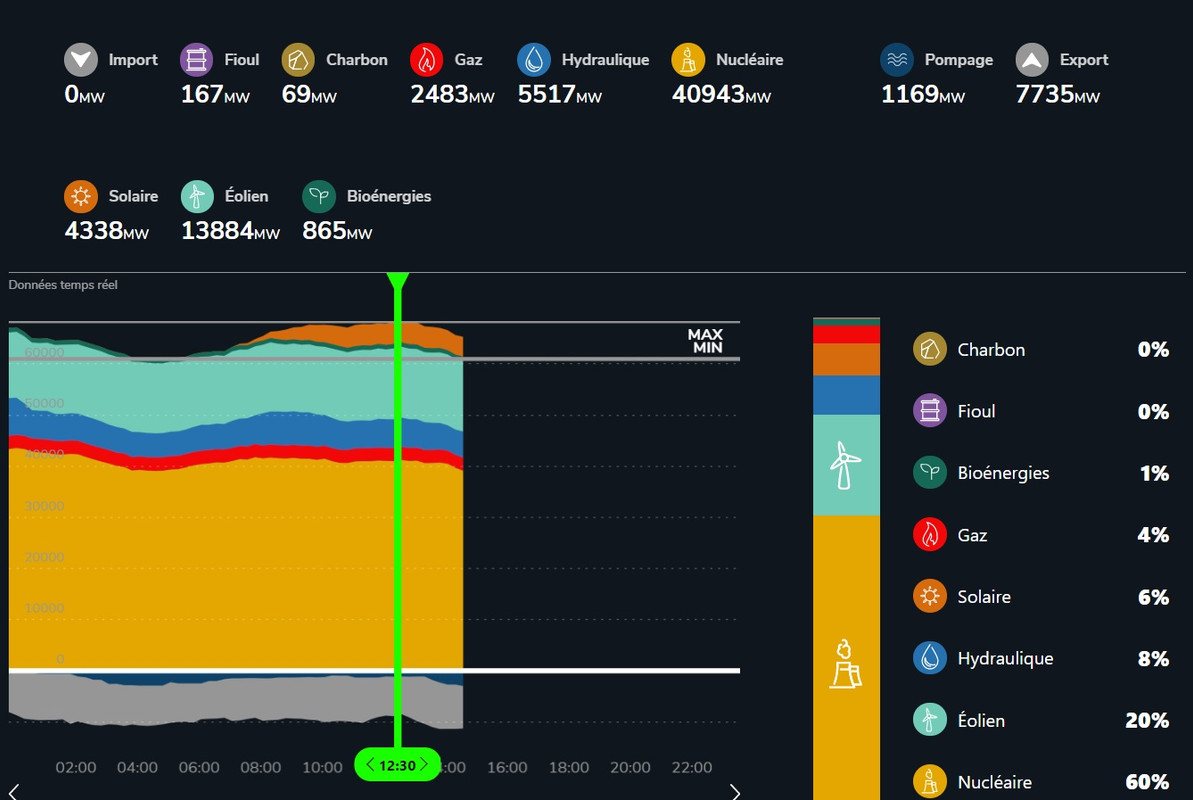Click the Nucléaire icon in percentage legend
The height and width of the screenshot is (800, 1193).
pos(930,781)
